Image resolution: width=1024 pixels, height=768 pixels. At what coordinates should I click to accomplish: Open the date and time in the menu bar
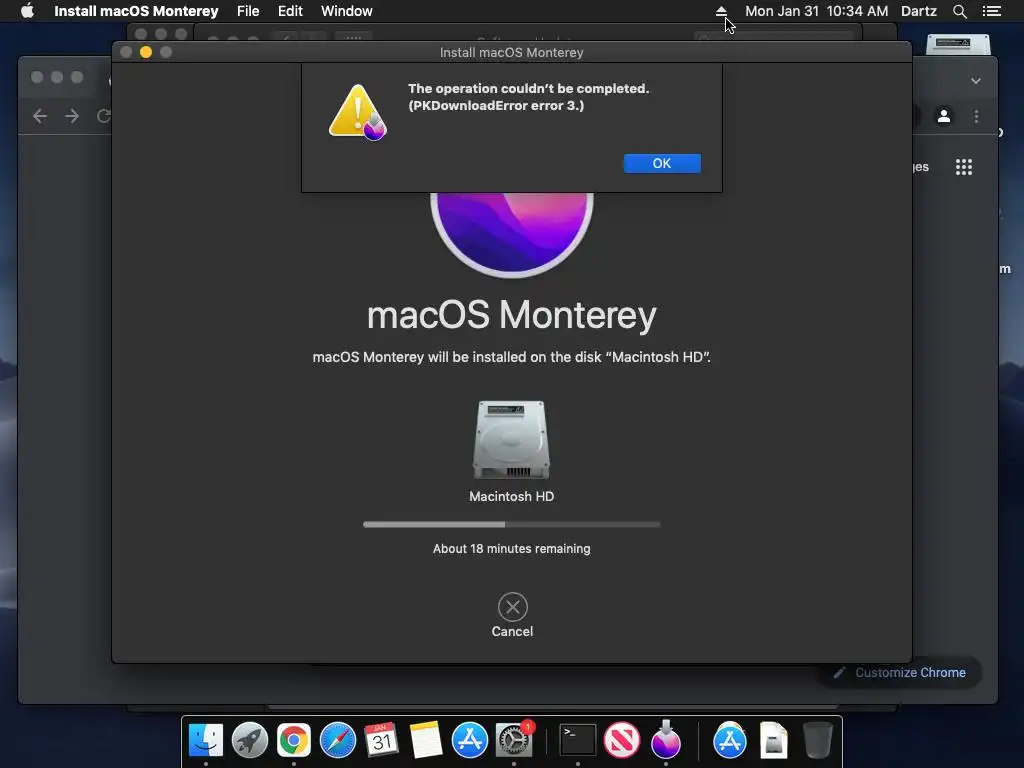pyautogui.click(x=816, y=11)
